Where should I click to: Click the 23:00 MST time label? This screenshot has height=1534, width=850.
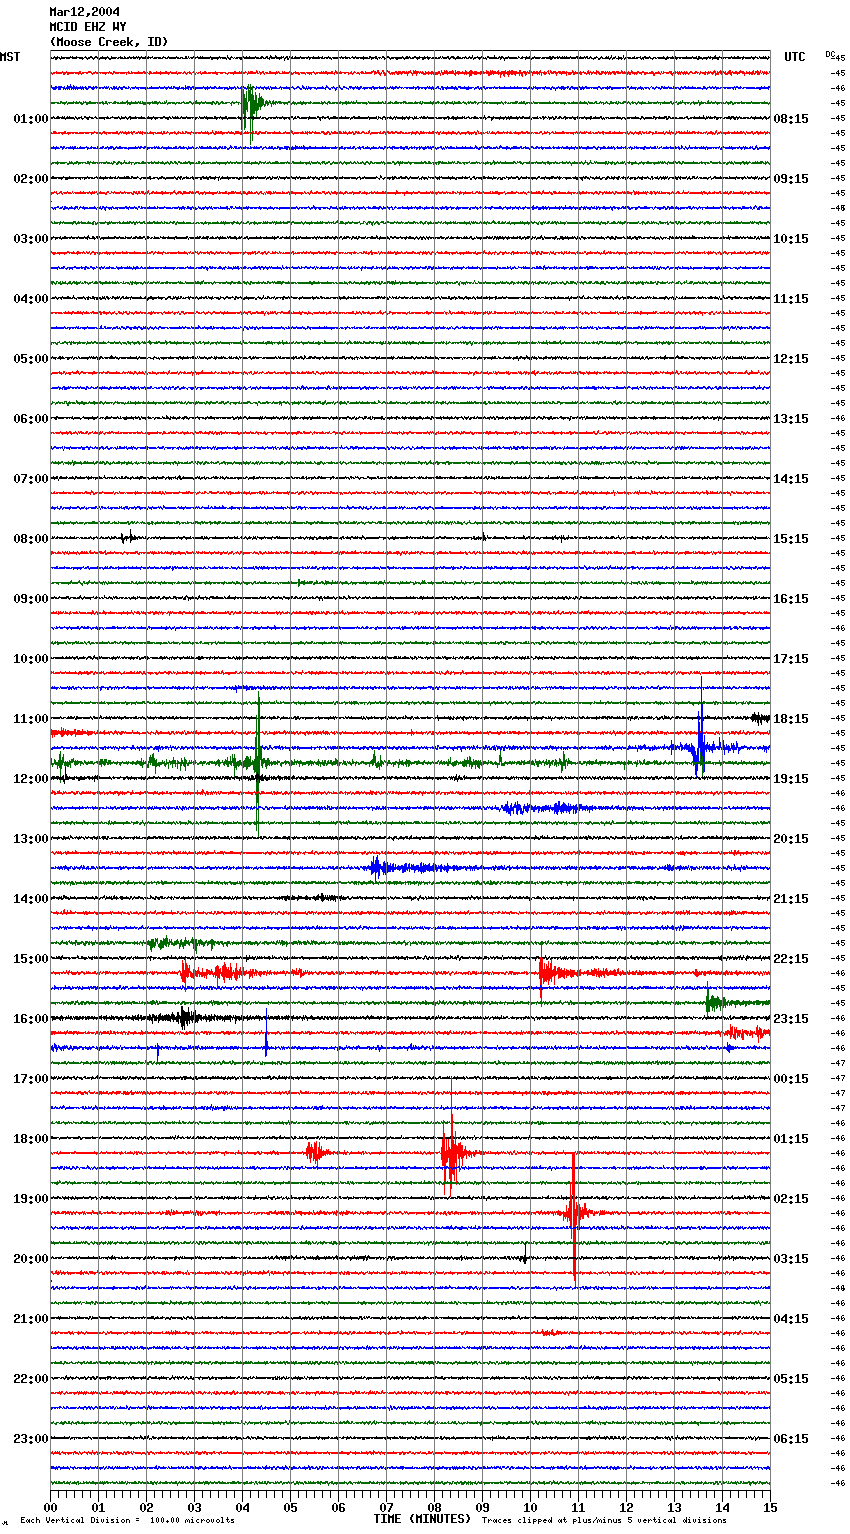(30, 1439)
